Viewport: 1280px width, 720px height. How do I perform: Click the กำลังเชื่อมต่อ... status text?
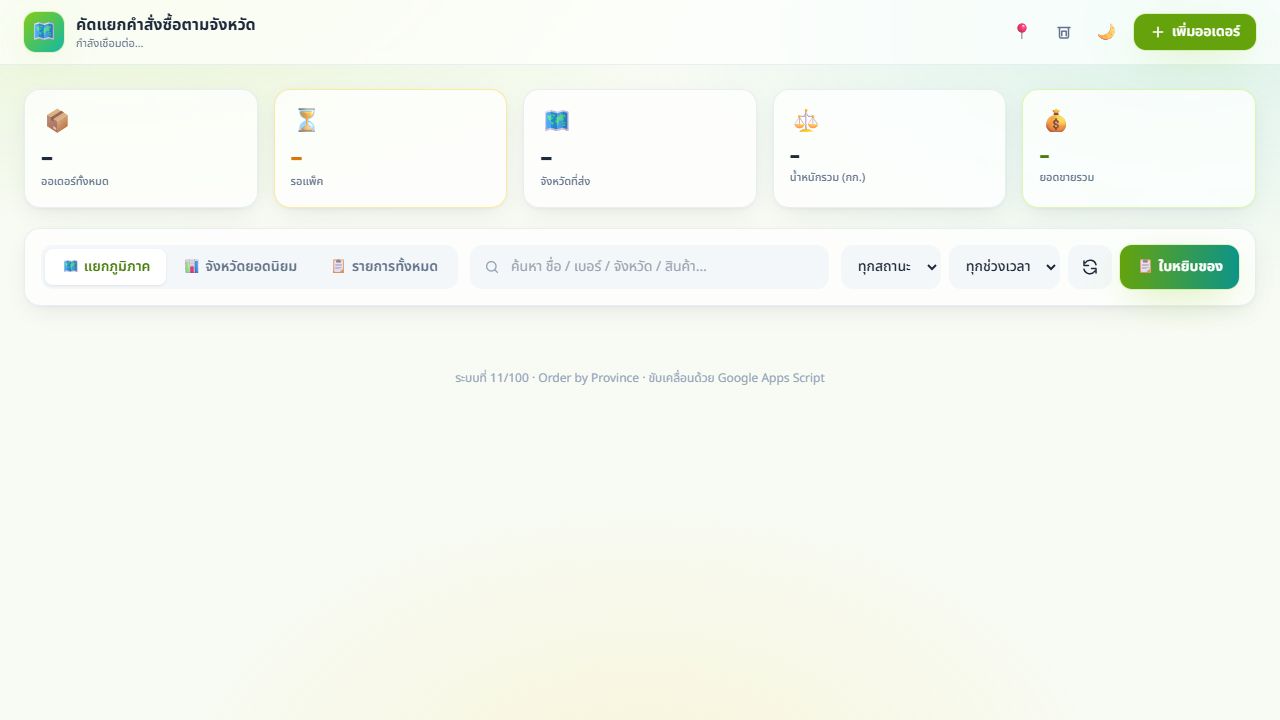[x=109, y=44]
